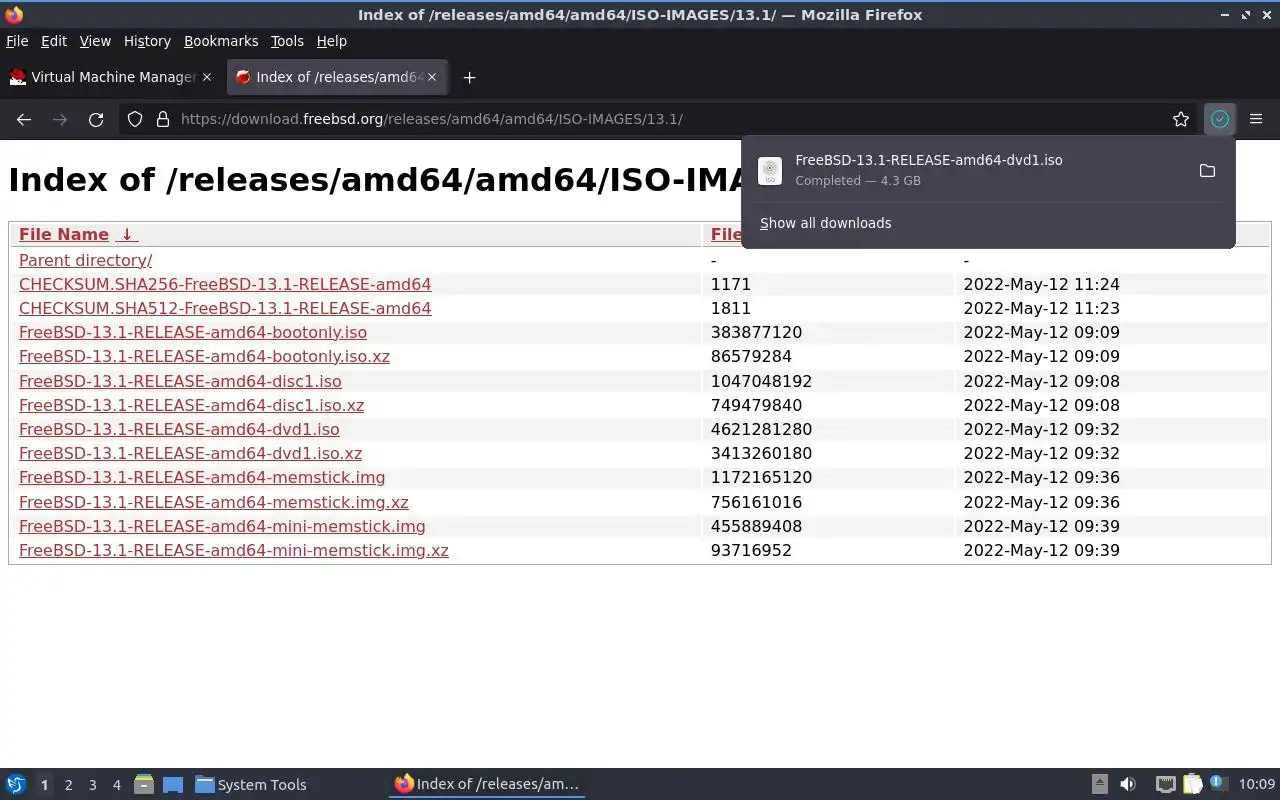Image resolution: width=1280 pixels, height=800 pixels.
Task: Open the Downloads panel toolbar button
Action: point(1219,119)
